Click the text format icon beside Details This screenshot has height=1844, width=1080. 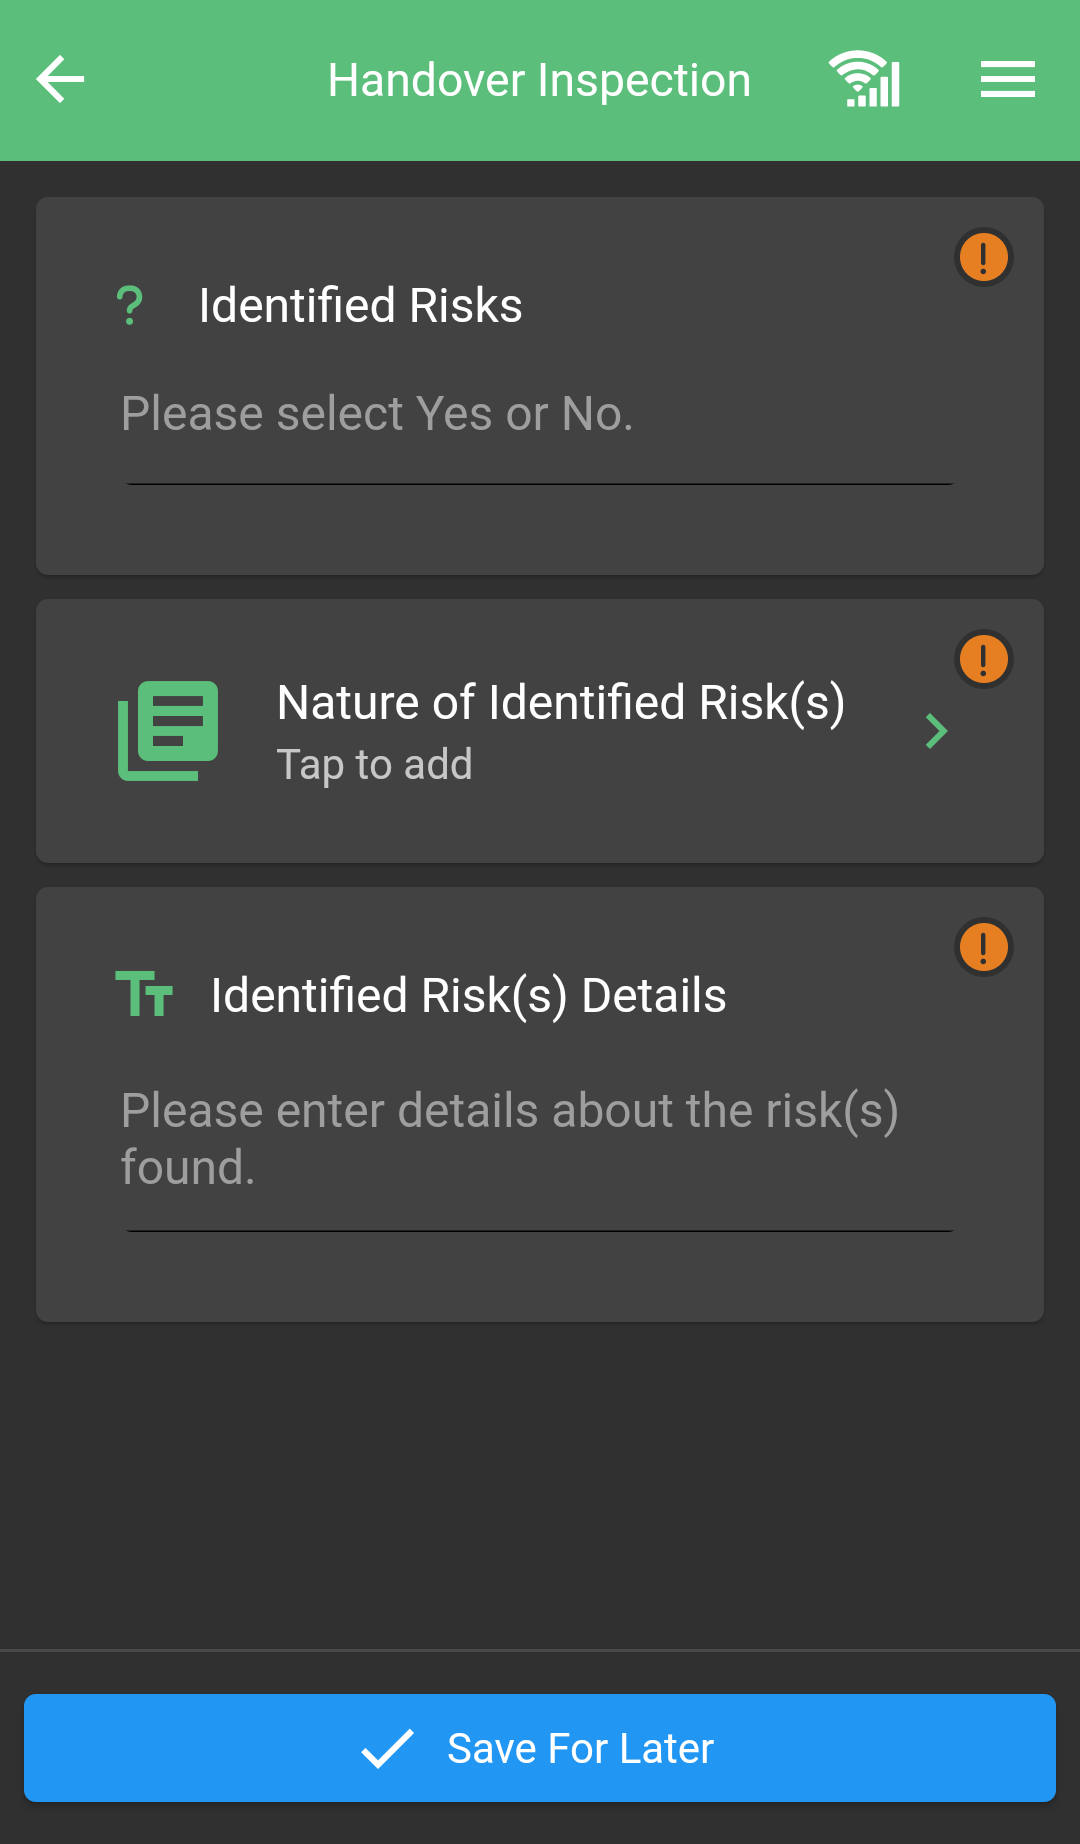[145, 995]
